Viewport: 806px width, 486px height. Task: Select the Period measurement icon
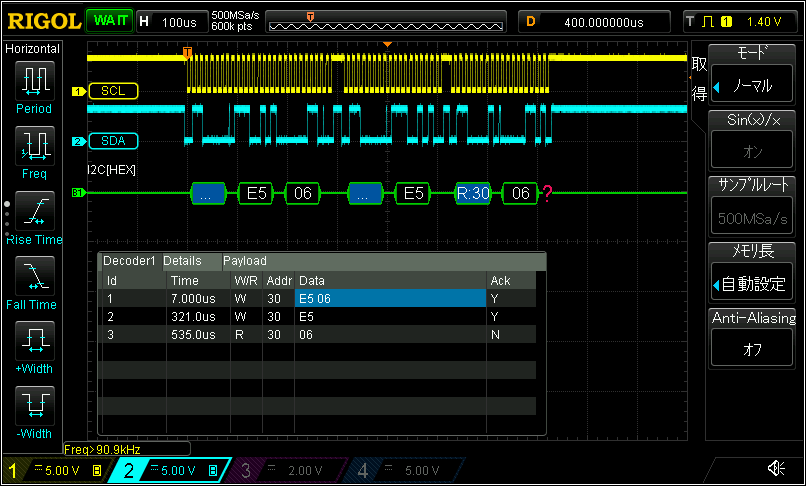pos(34,81)
